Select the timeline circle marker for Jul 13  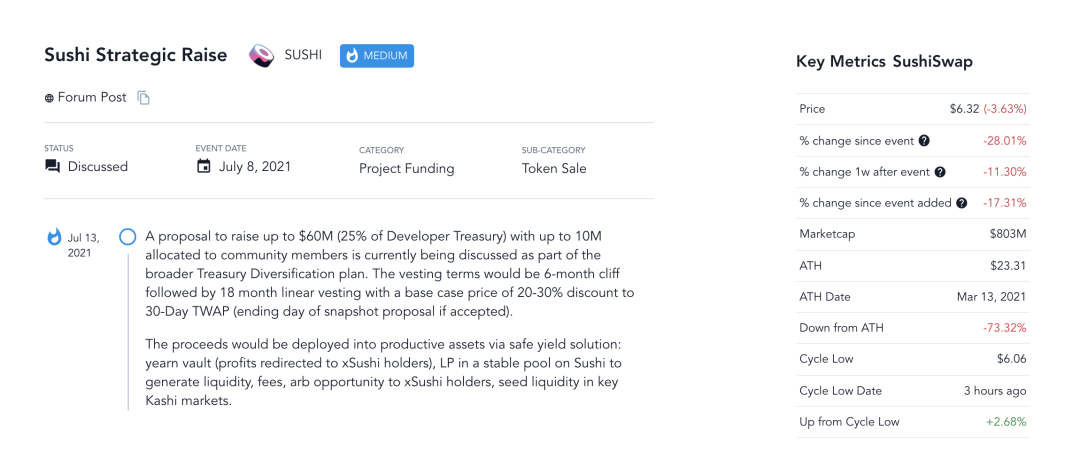(127, 238)
